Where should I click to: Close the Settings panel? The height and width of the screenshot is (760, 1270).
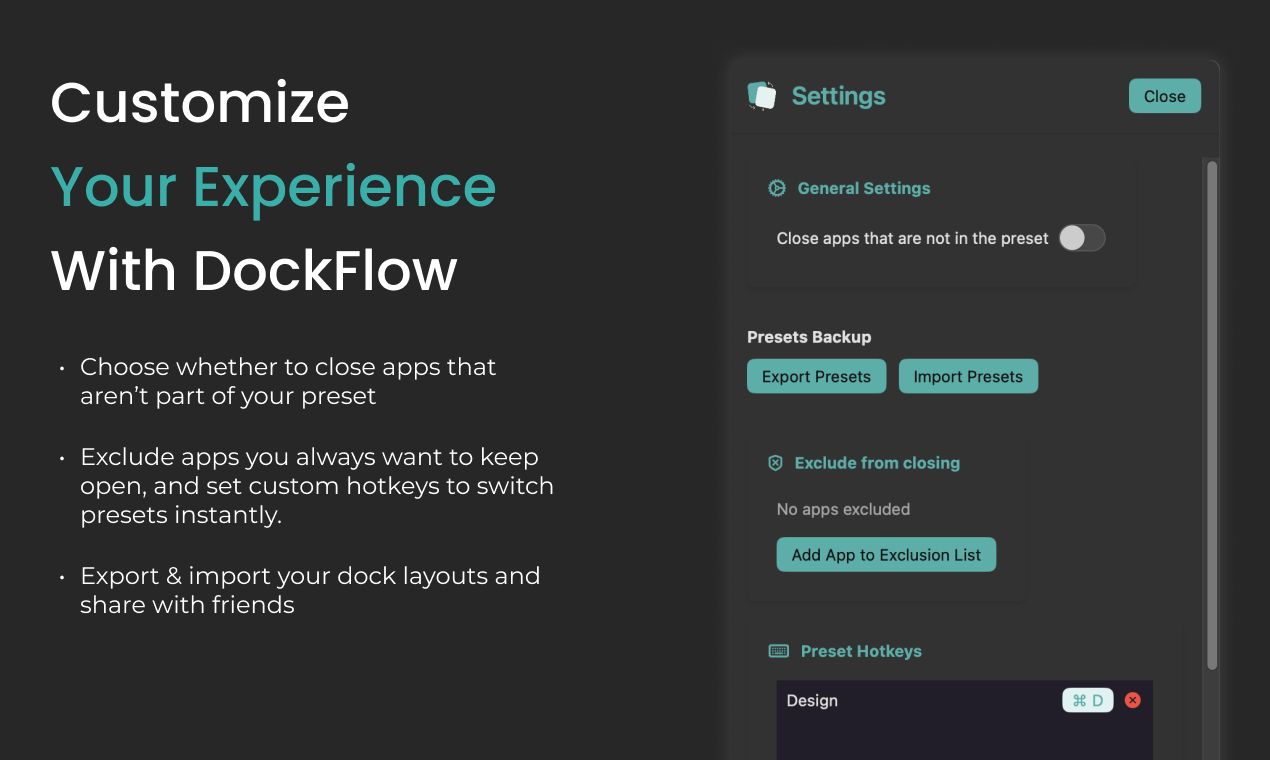point(1165,96)
